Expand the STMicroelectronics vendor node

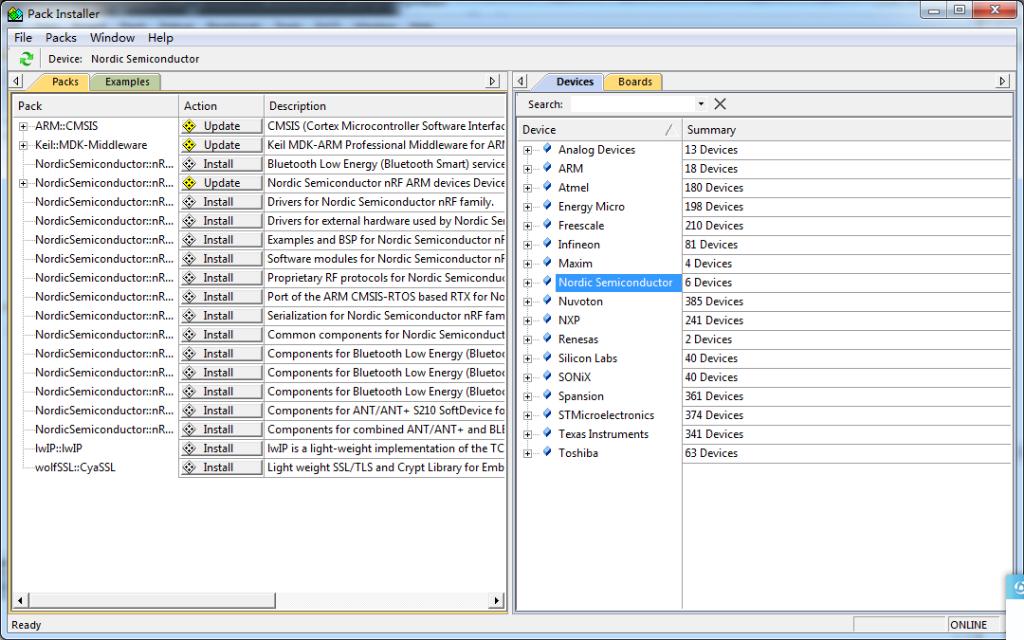528,415
